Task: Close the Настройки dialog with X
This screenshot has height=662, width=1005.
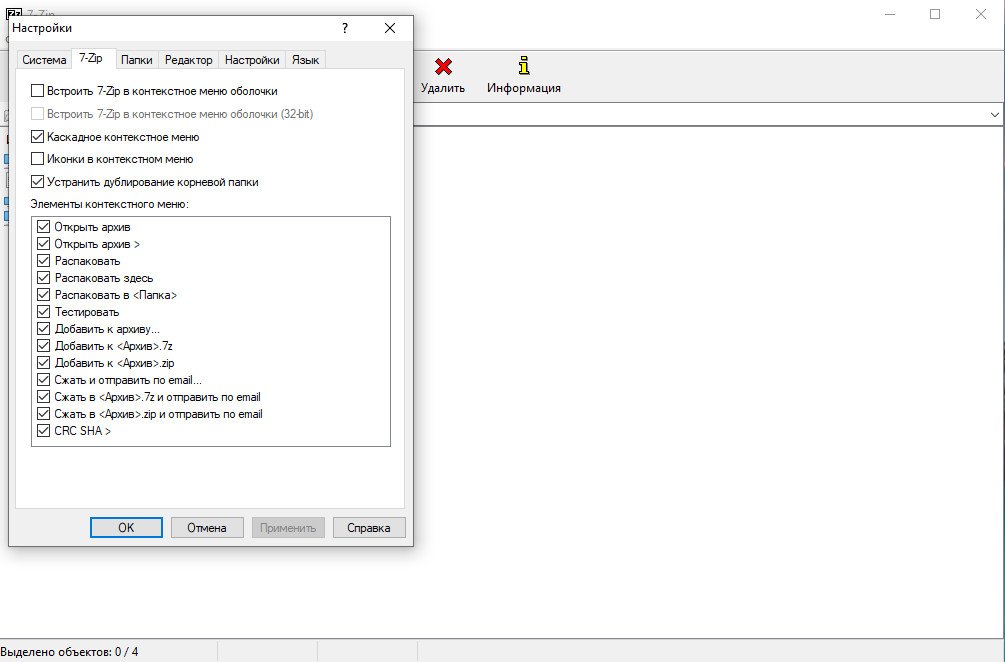Action: pos(390,28)
